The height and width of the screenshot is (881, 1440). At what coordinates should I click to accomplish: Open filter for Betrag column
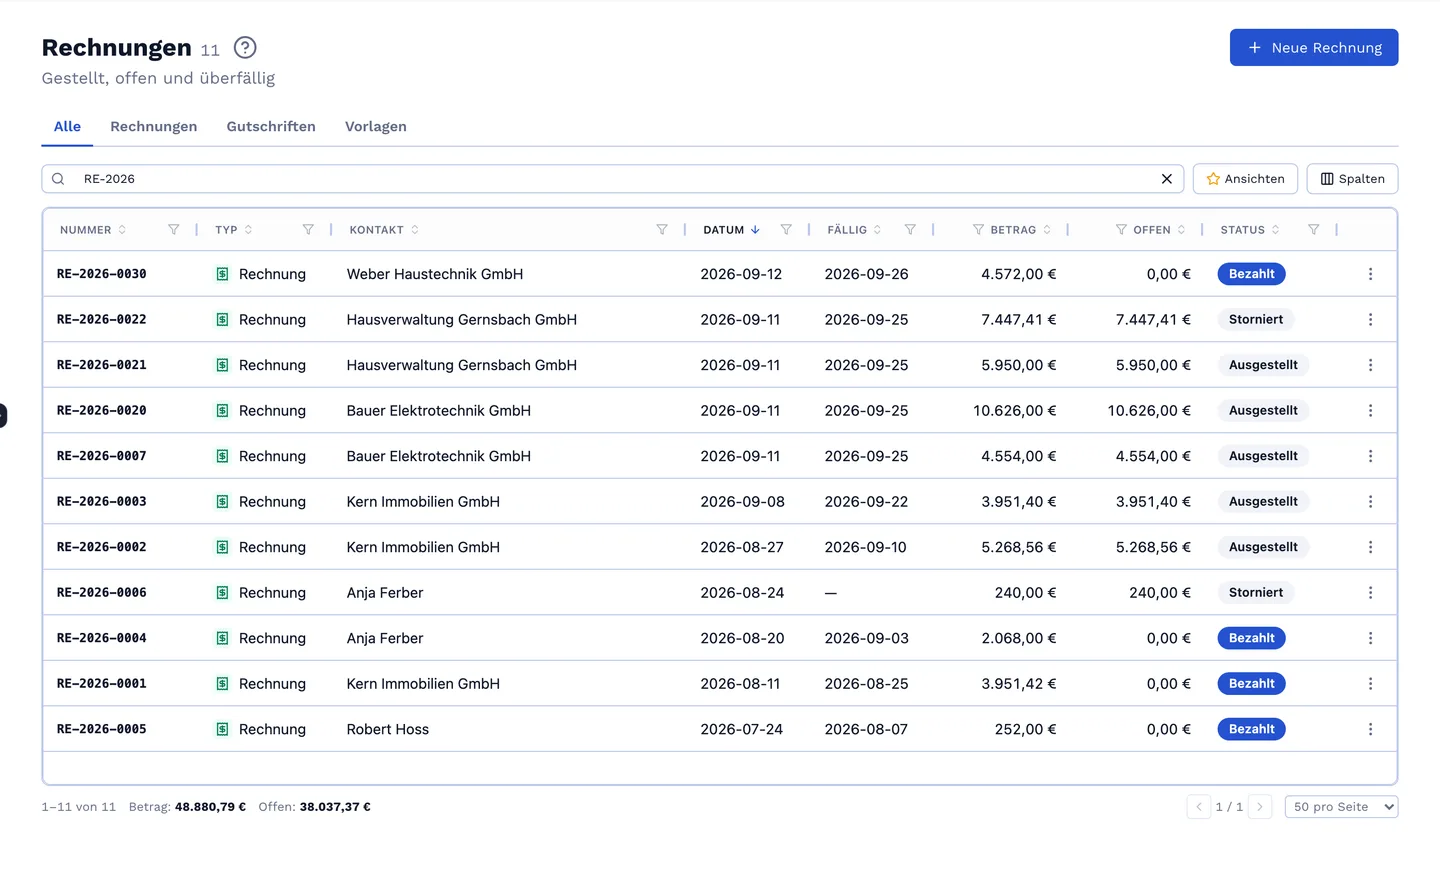click(978, 230)
